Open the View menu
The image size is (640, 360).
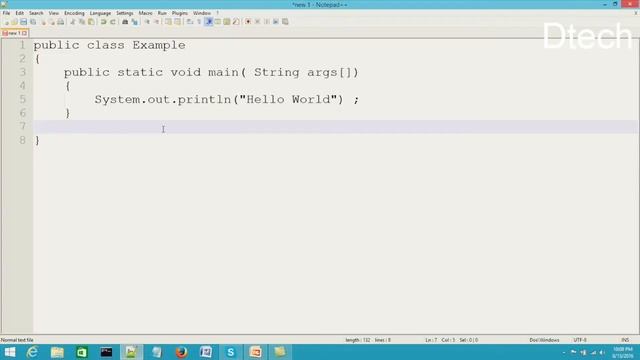tap(53, 13)
